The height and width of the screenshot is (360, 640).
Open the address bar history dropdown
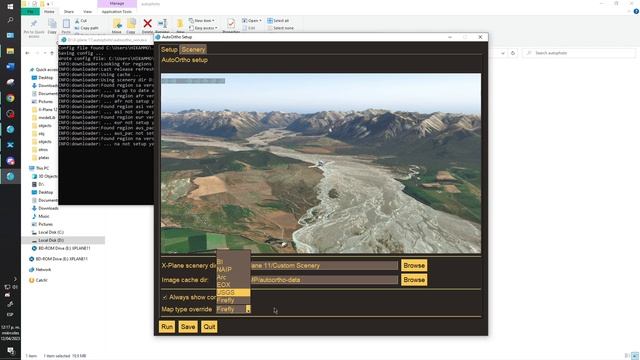502,53
